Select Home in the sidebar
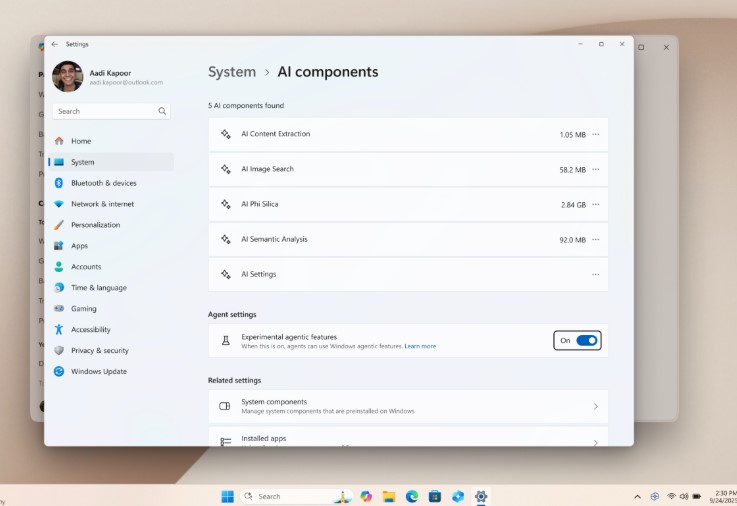Viewport: 737px width, 506px height. [80, 141]
